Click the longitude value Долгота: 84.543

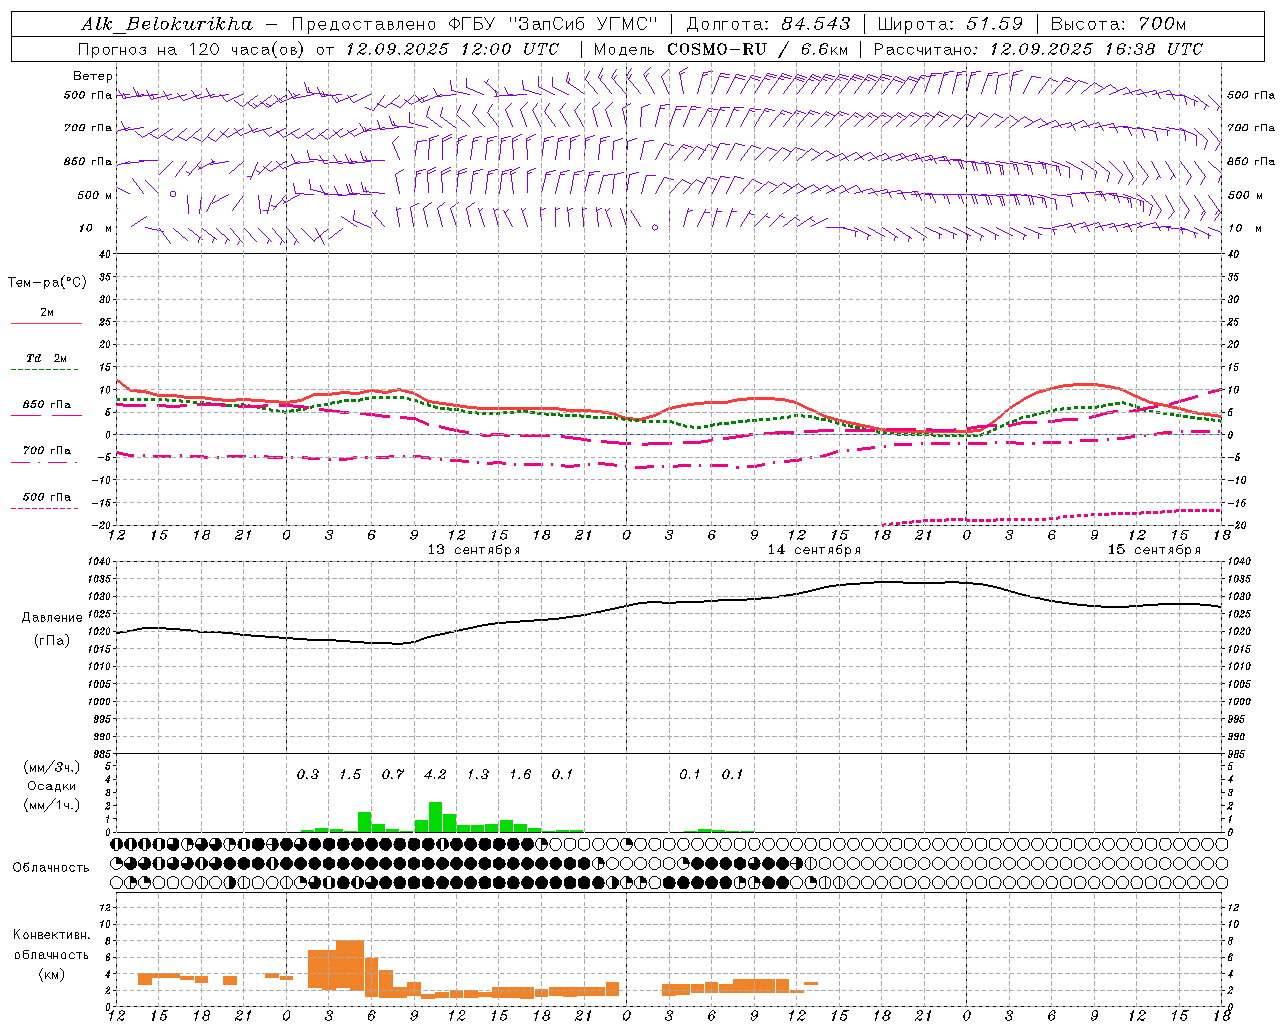click(x=768, y=24)
